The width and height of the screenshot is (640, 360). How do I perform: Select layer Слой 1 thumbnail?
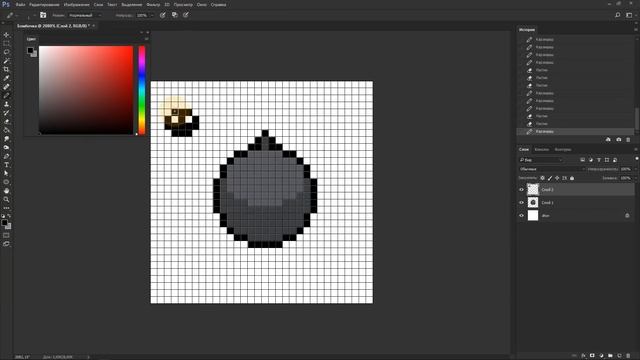coord(533,202)
